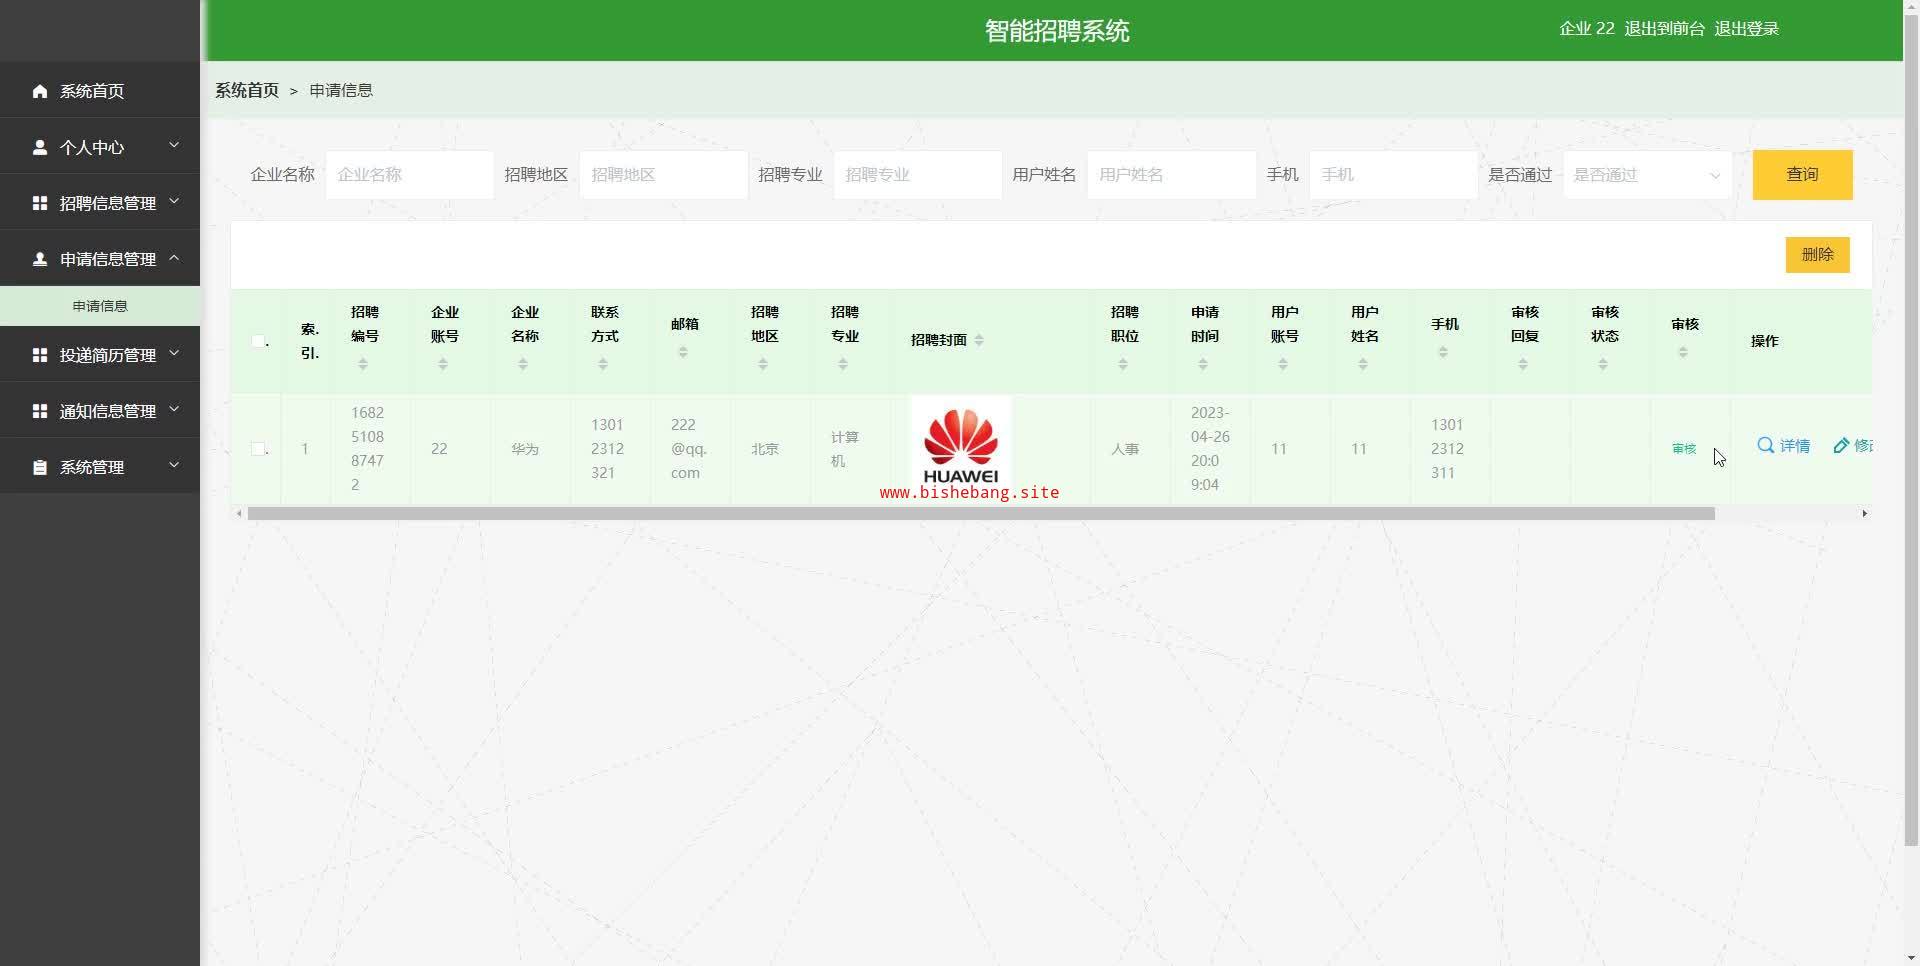Click 退出到前台 in the top bar
This screenshot has width=1920, height=966.
pyautogui.click(x=1664, y=29)
